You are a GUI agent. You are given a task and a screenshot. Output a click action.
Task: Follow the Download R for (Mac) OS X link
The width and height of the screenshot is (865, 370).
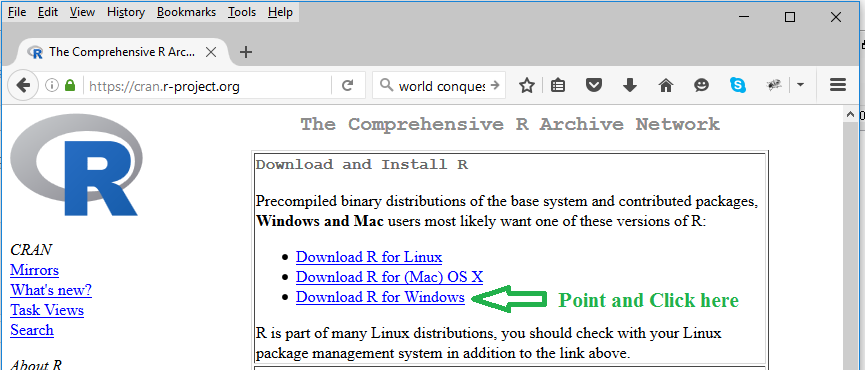coord(389,277)
